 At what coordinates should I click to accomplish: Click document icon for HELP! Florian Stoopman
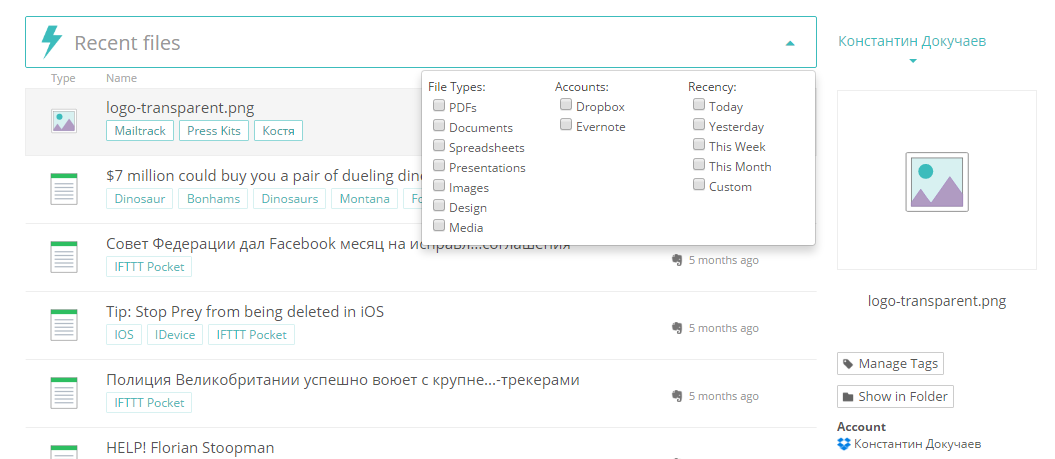click(x=64, y=452)
